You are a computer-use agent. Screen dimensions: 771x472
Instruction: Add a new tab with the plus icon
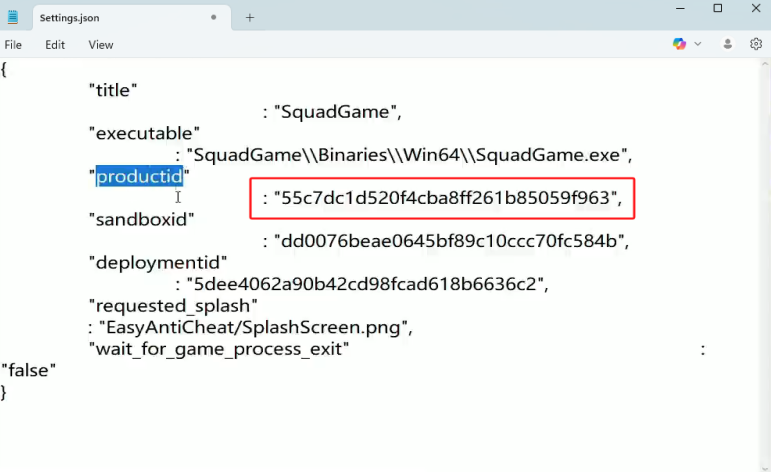(250, 17)
